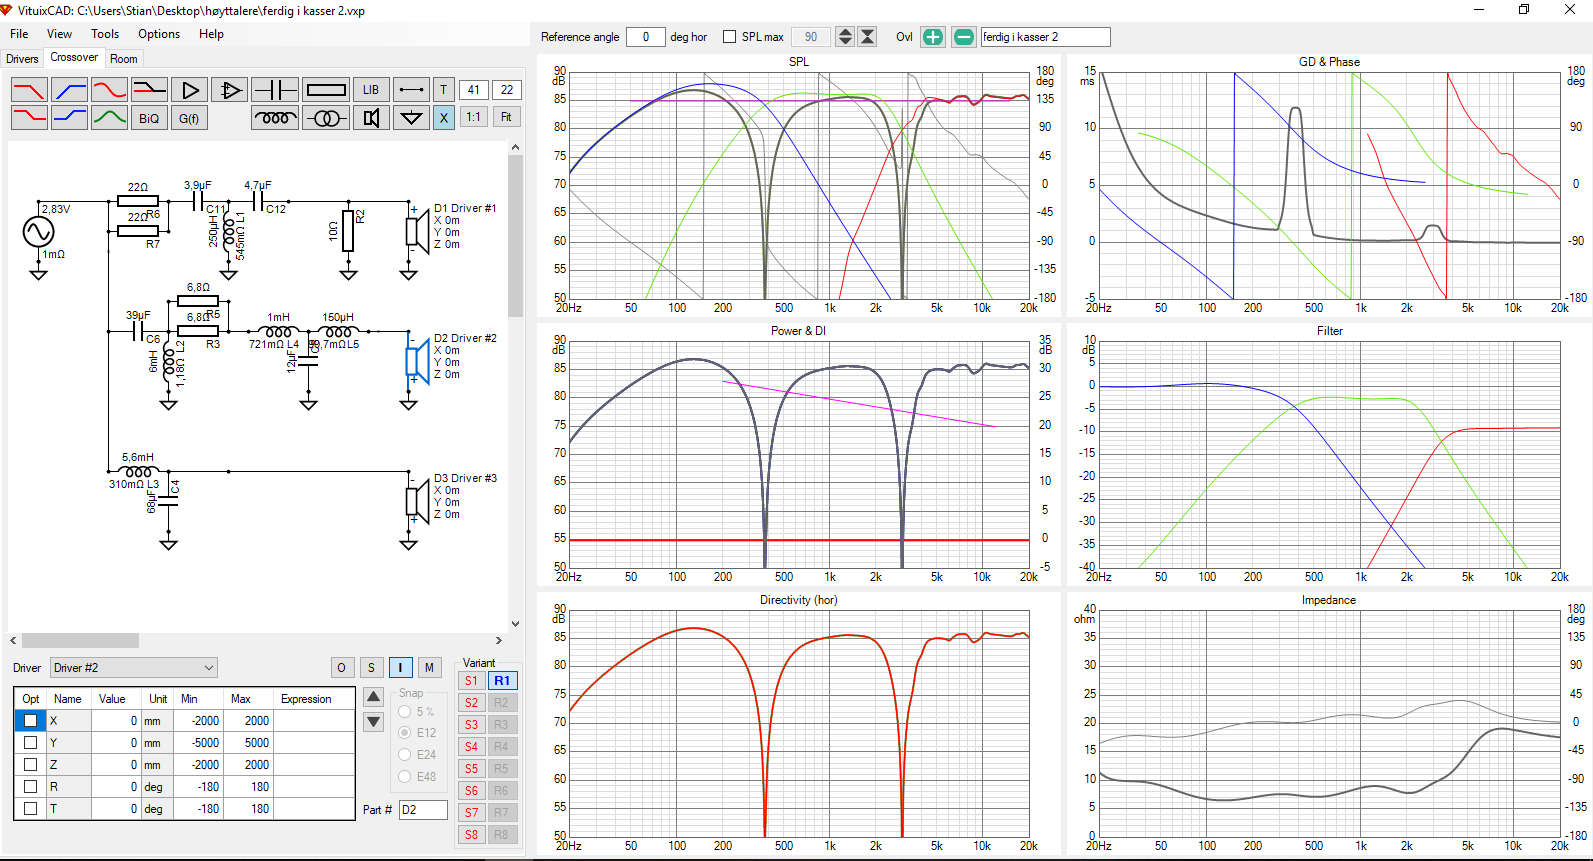Viewport: 1593px width, 861px height.
Task: Click the overlay name field 'ferdig i kasser 2'
Action: tap(1045, 37)
